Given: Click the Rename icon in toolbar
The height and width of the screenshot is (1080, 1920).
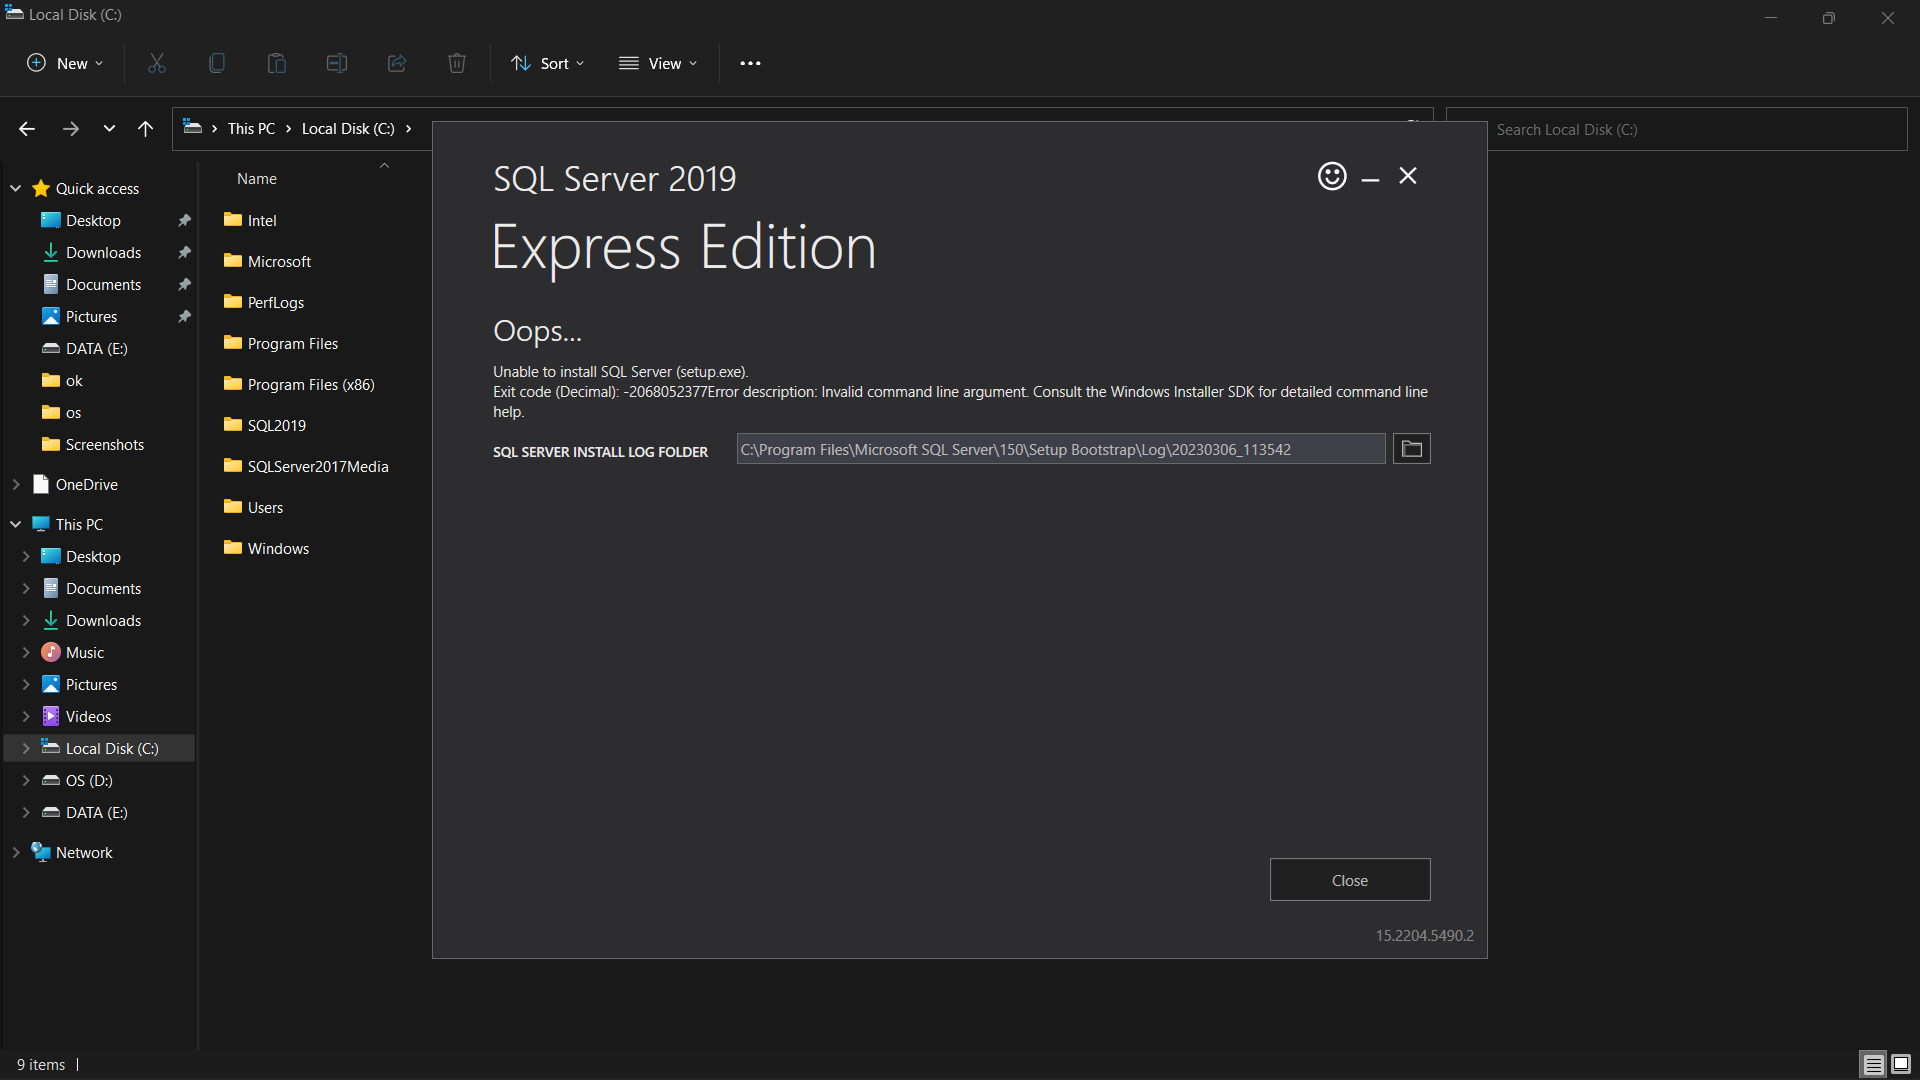Looking at the screenshot, I should [x=337, y=63].
